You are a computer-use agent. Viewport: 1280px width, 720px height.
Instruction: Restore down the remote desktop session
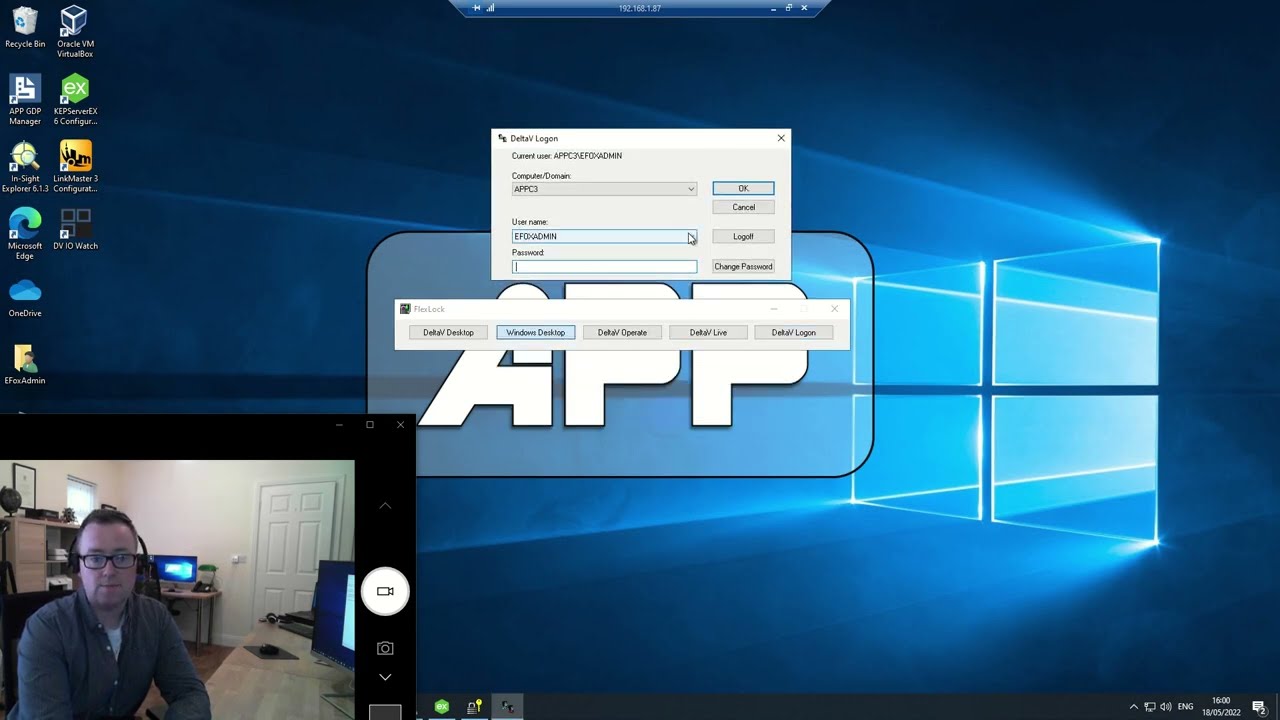pos(788,8)
